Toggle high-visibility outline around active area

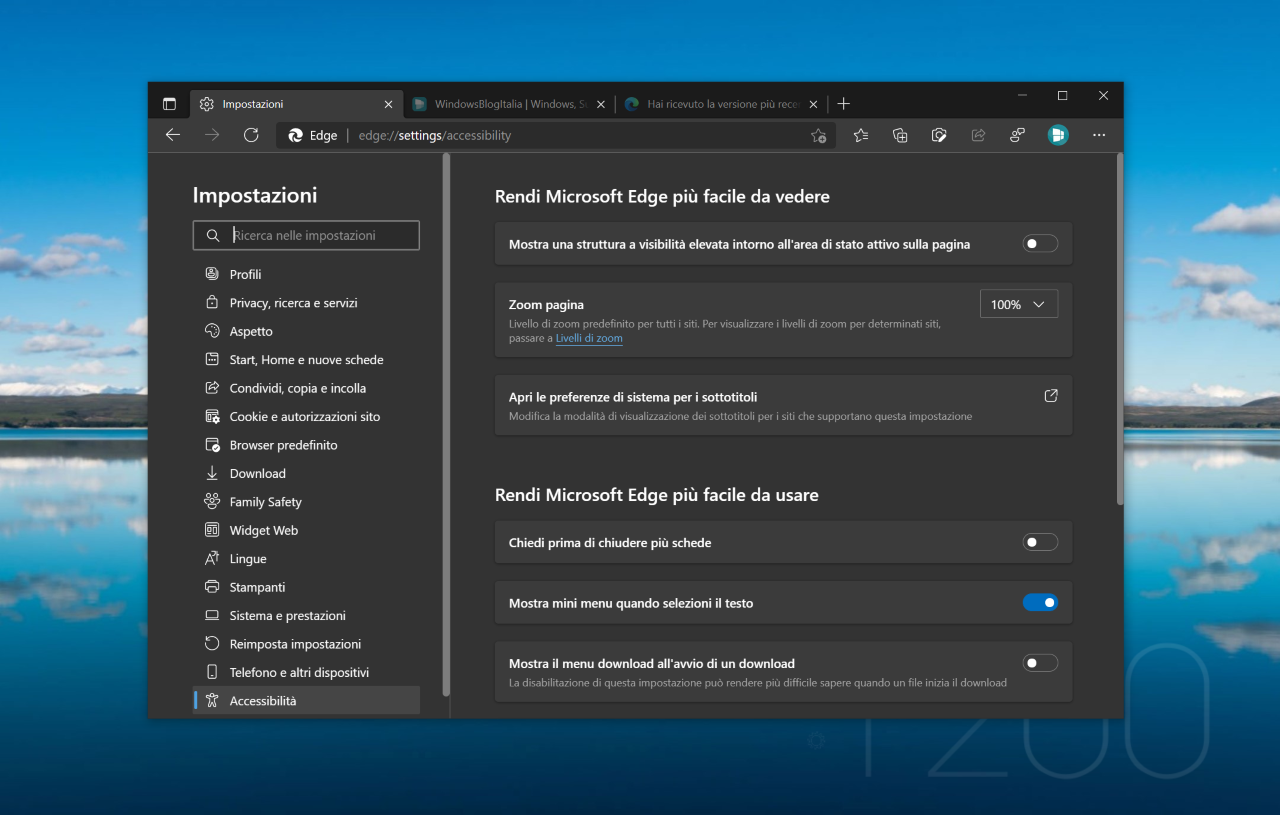[1040, 243]
